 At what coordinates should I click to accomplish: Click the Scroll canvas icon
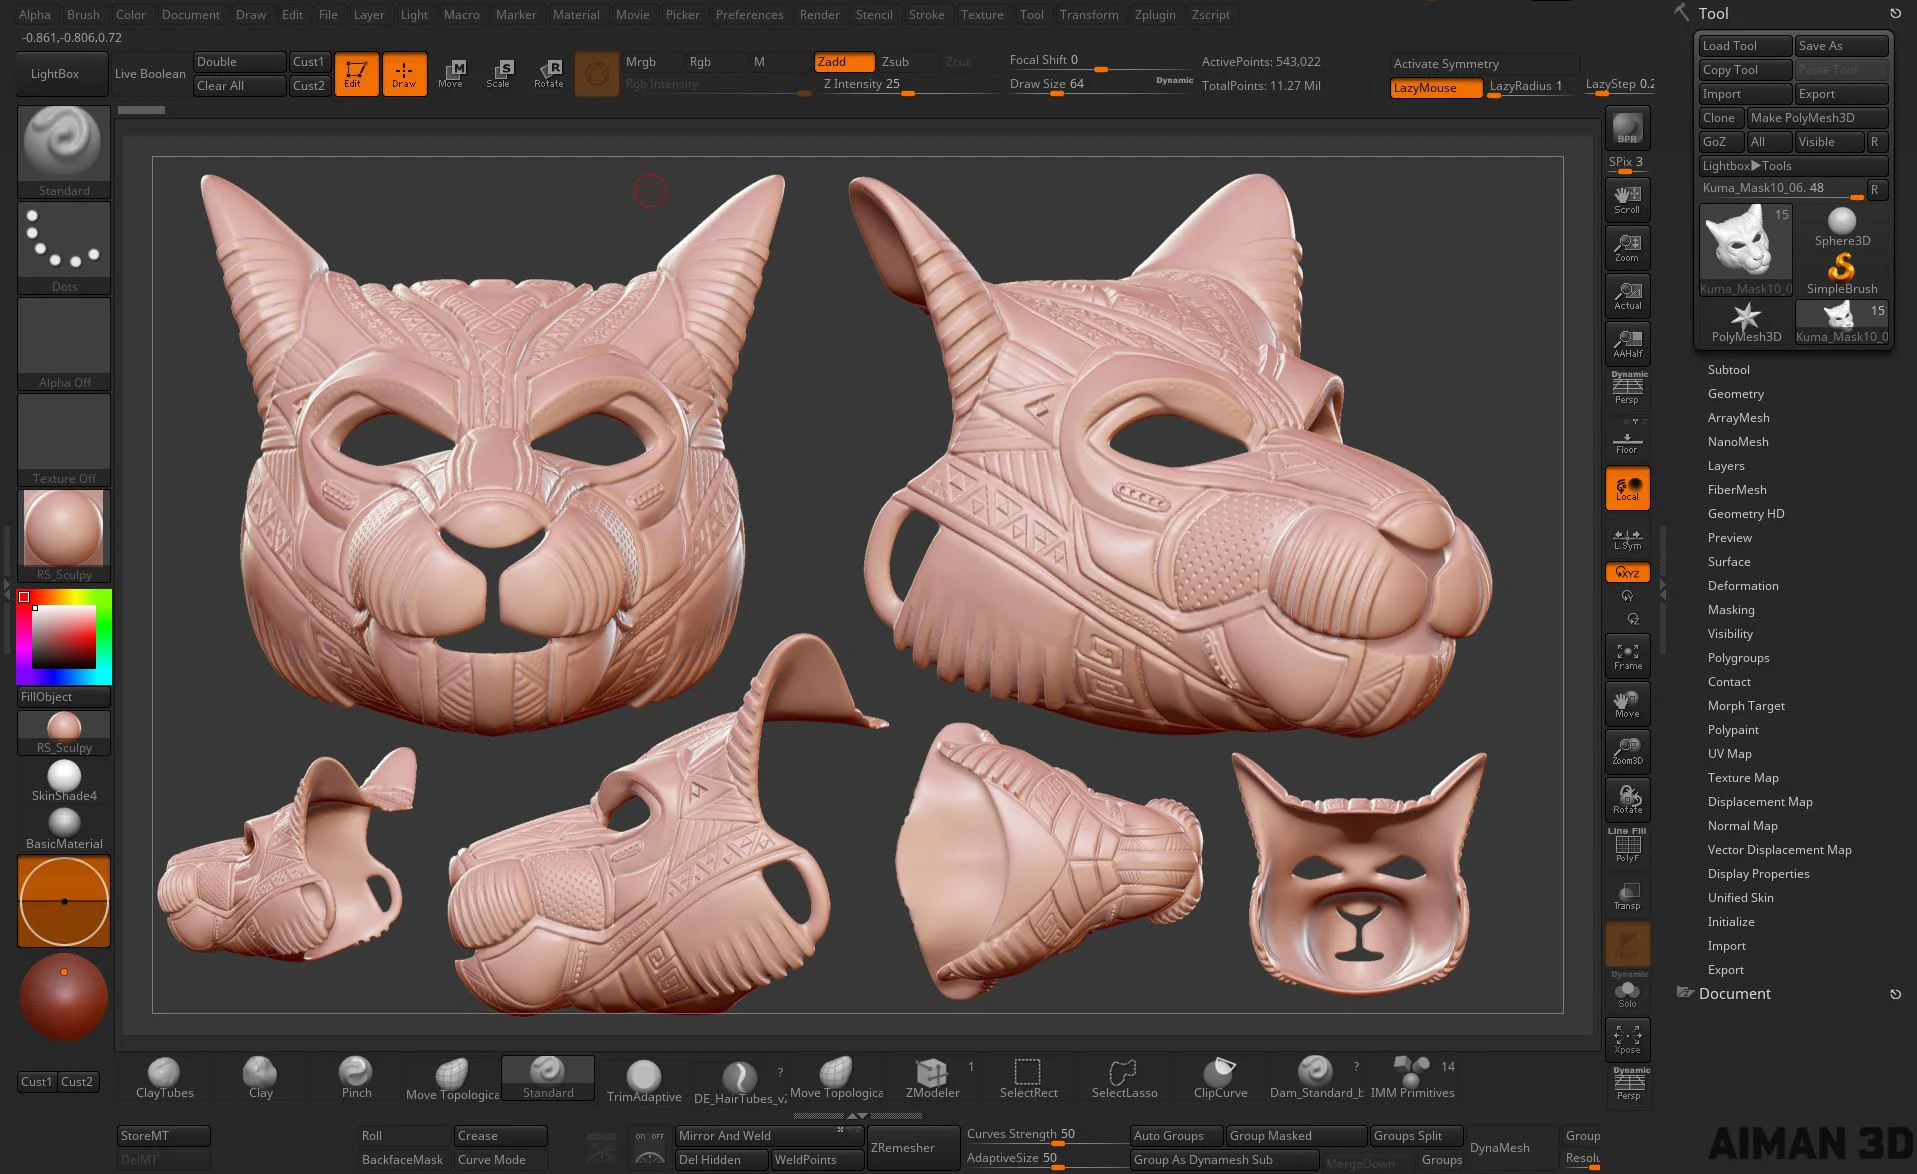tap(1627, 200)
